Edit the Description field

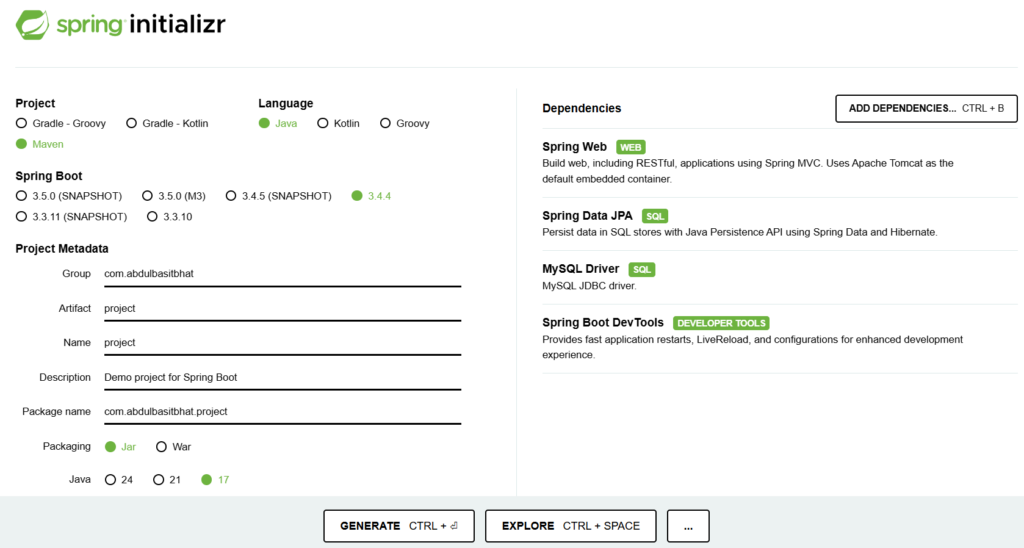283,378
